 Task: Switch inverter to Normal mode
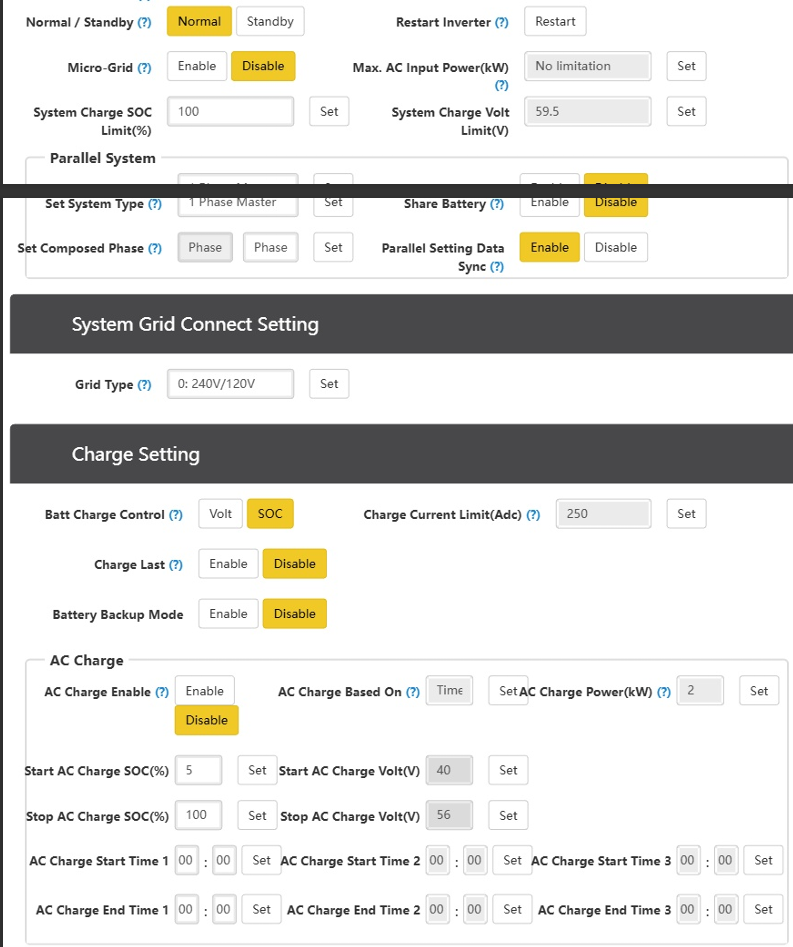[199, 21]
